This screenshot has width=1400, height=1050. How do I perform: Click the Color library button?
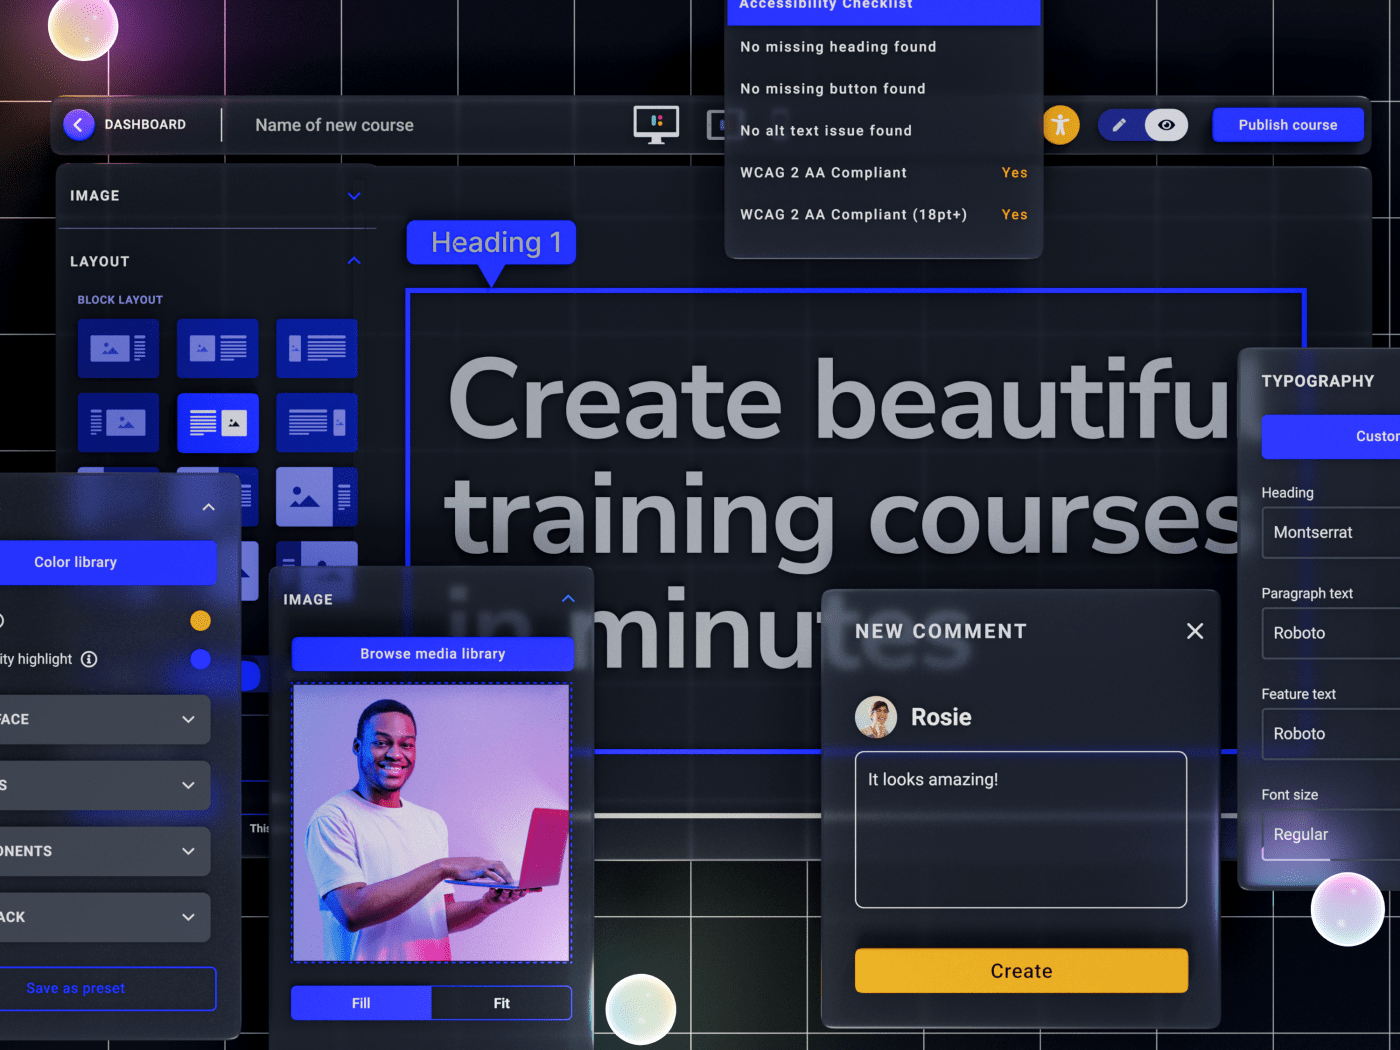(108, 562)
